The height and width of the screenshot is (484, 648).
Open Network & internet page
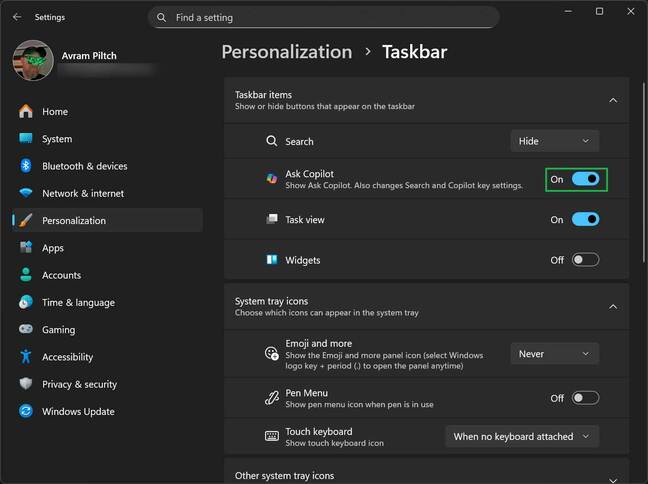coord(107,193)
